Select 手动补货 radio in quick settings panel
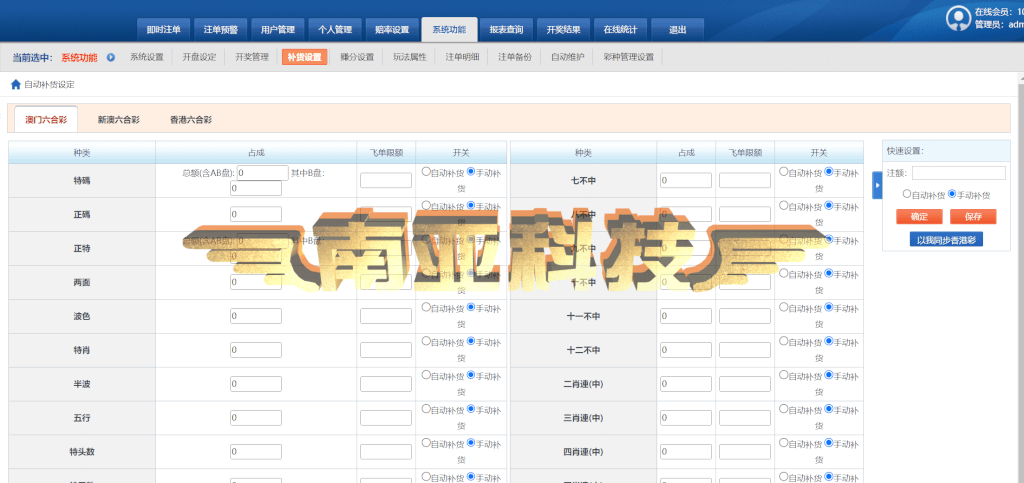Viewport: 1024px width, 483px height. 952,194
